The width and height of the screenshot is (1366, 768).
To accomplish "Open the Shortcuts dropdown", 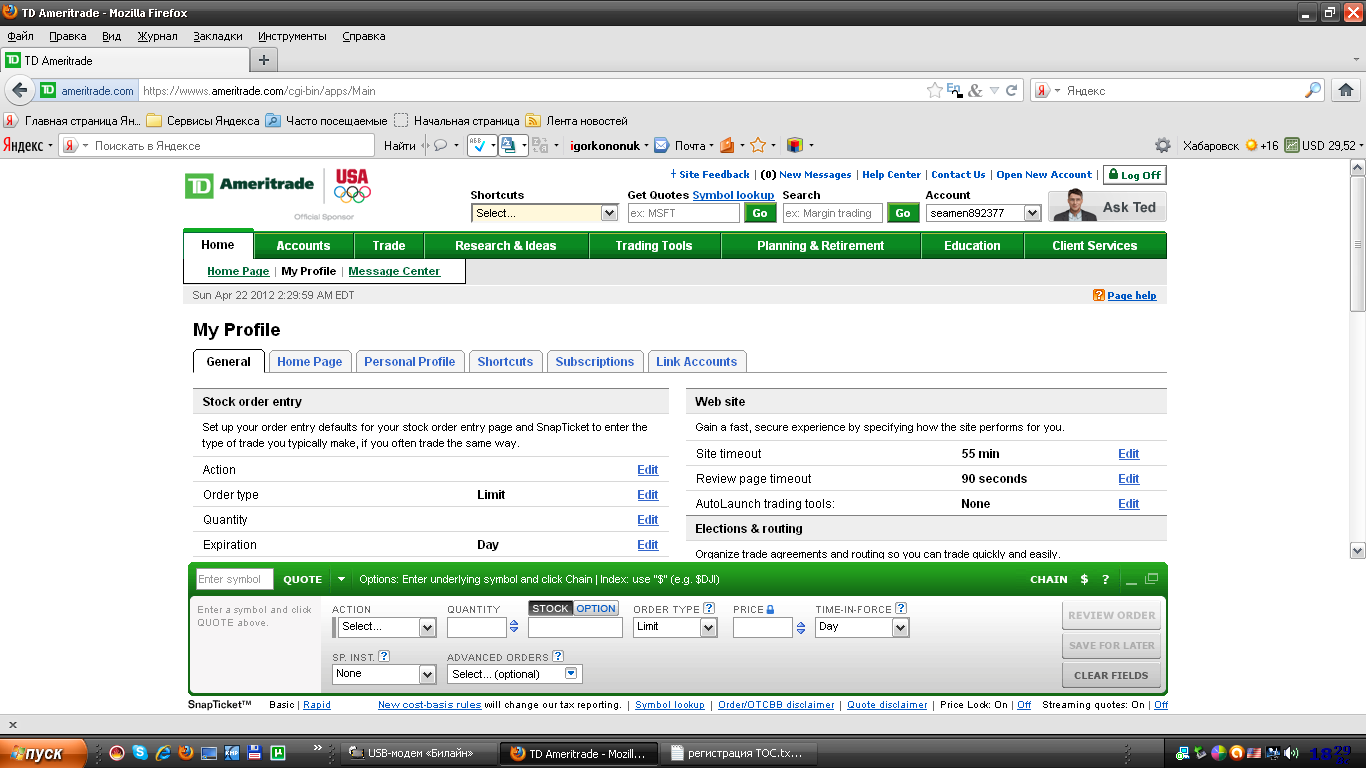I will pos(545,213).
